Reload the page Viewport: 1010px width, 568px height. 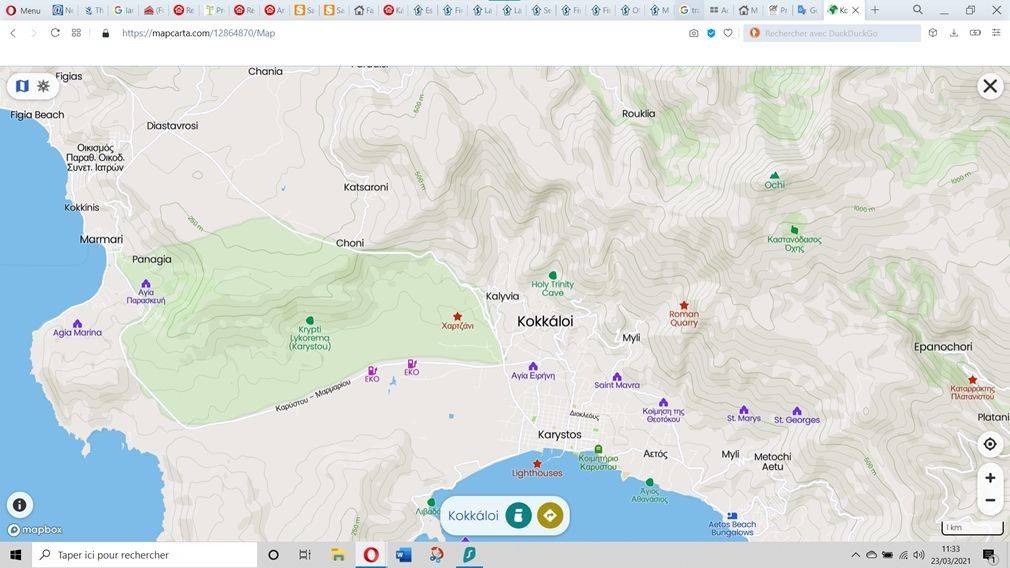pos(55,33)
